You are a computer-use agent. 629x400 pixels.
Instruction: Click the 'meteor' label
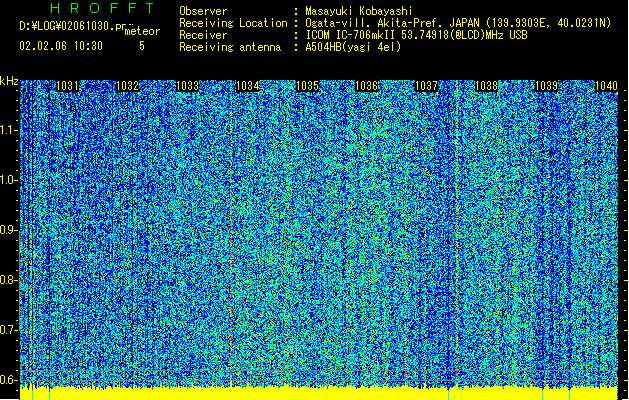coord(142,31)
